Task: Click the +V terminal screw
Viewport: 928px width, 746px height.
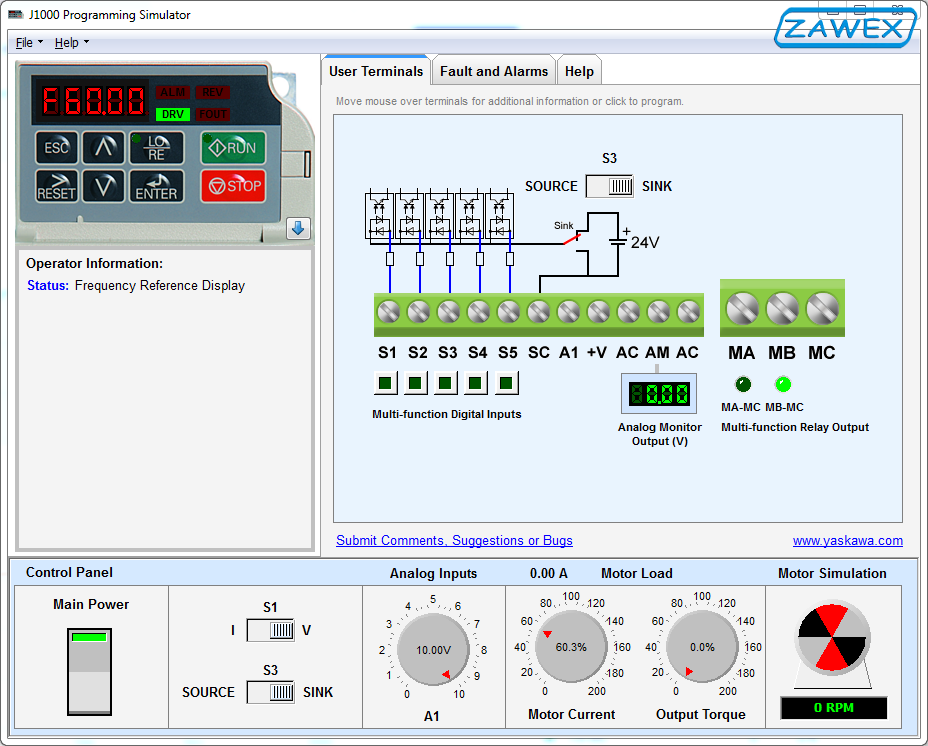Action: 598,311
